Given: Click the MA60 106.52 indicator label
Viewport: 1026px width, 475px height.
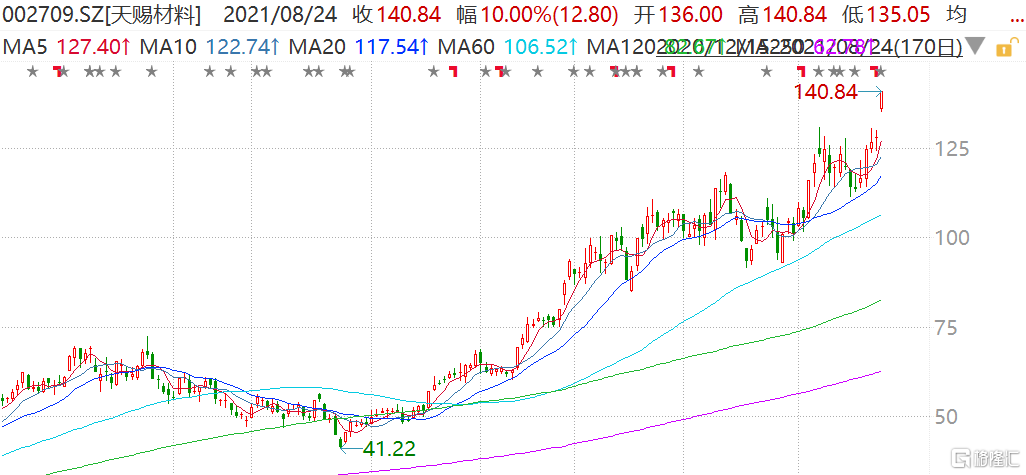Looking at the screenshot, I should [x=508, y=47].
